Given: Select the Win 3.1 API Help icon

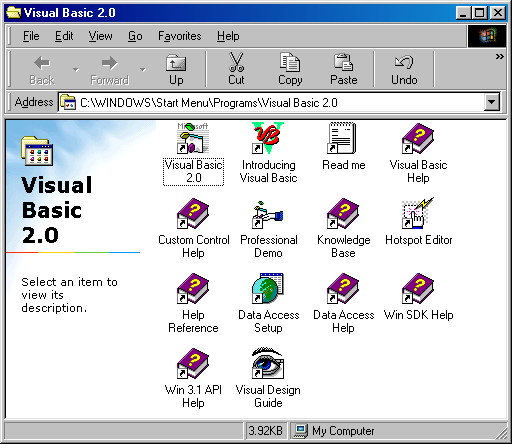Looking at the screenshot, I should pos(193,363).
